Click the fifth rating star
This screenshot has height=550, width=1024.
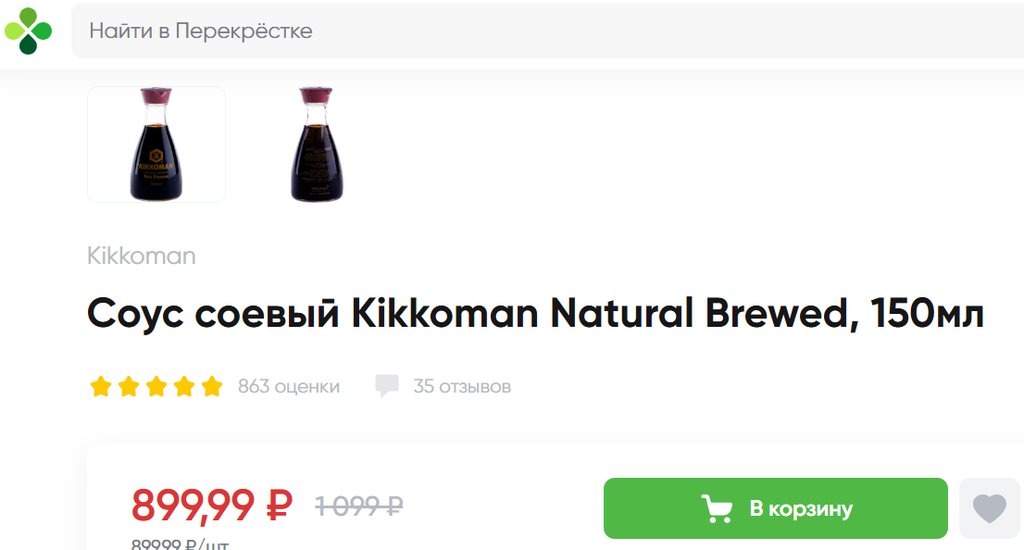pyautogui.click(x=212, y=387)
